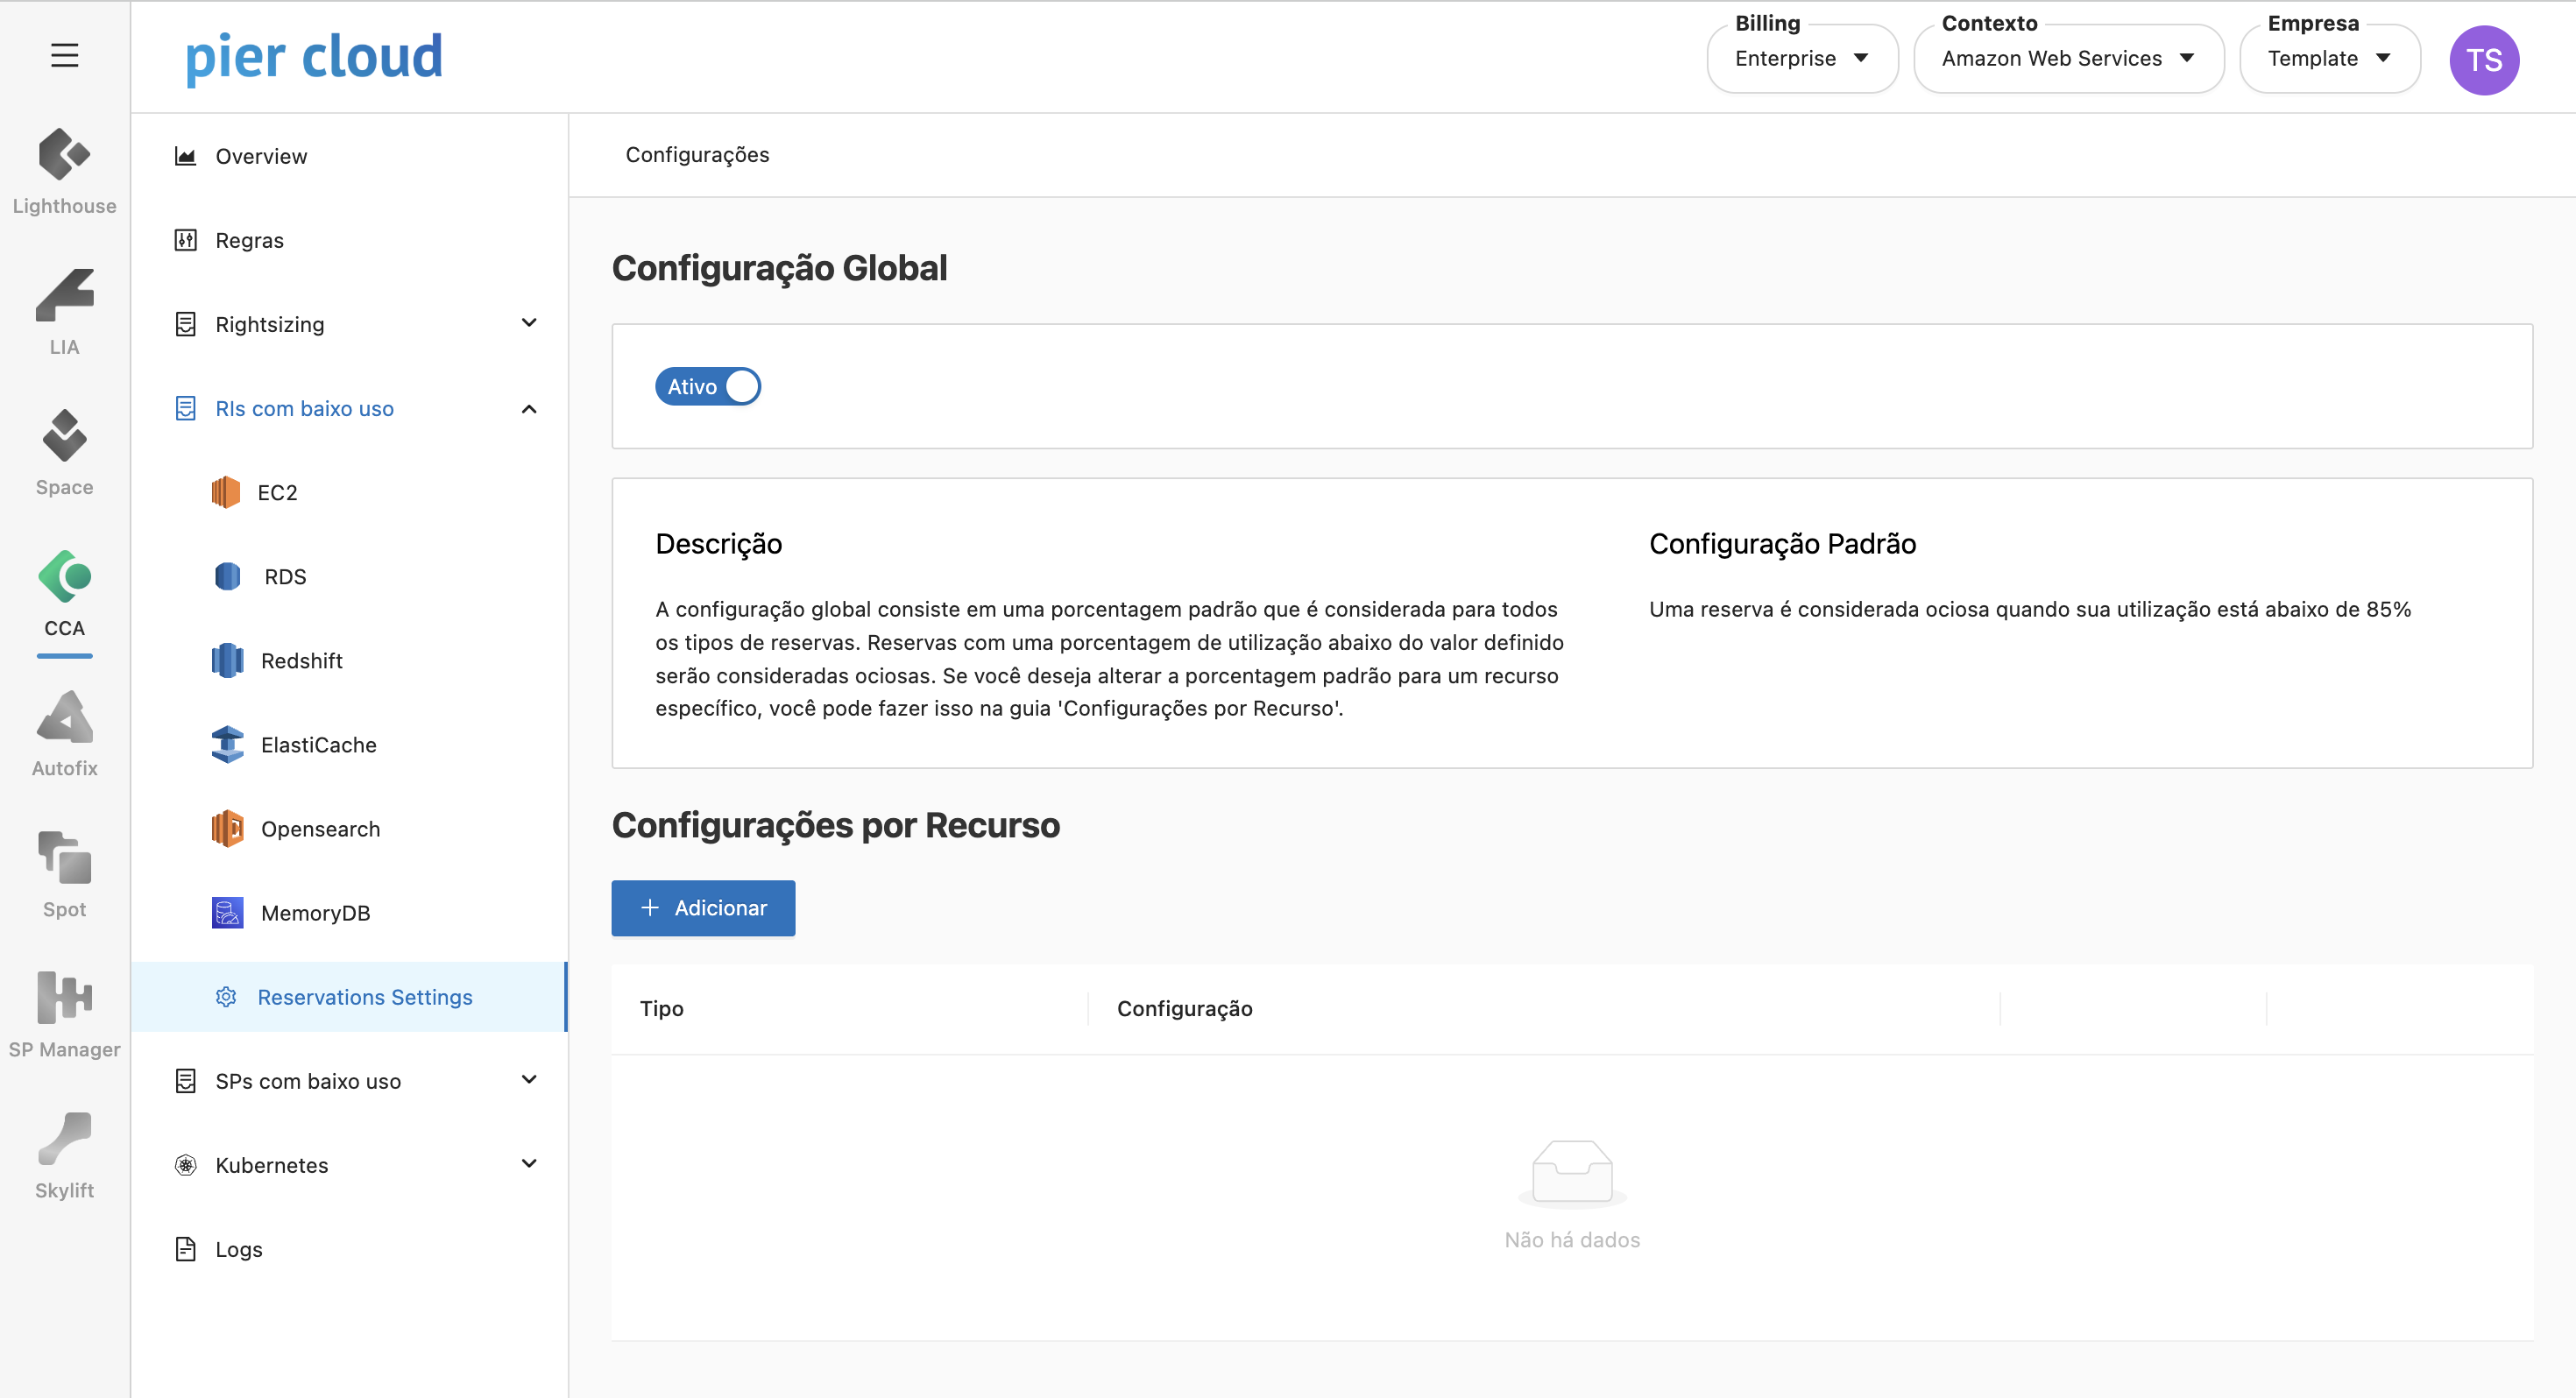Click the Adicionar button

click(x=703, y=908)
